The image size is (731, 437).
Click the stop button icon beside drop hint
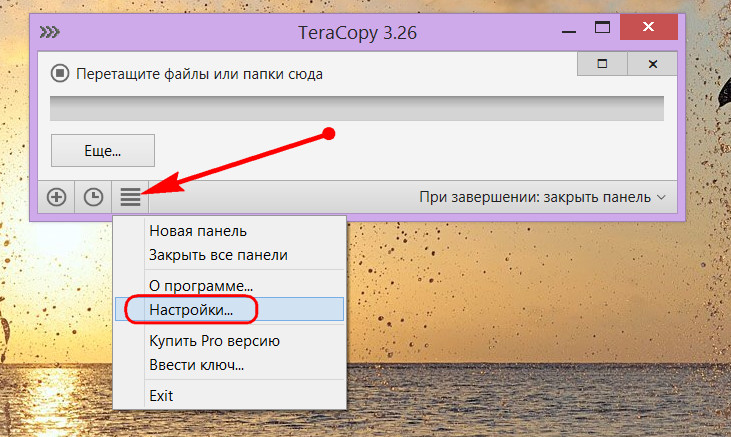60,74
